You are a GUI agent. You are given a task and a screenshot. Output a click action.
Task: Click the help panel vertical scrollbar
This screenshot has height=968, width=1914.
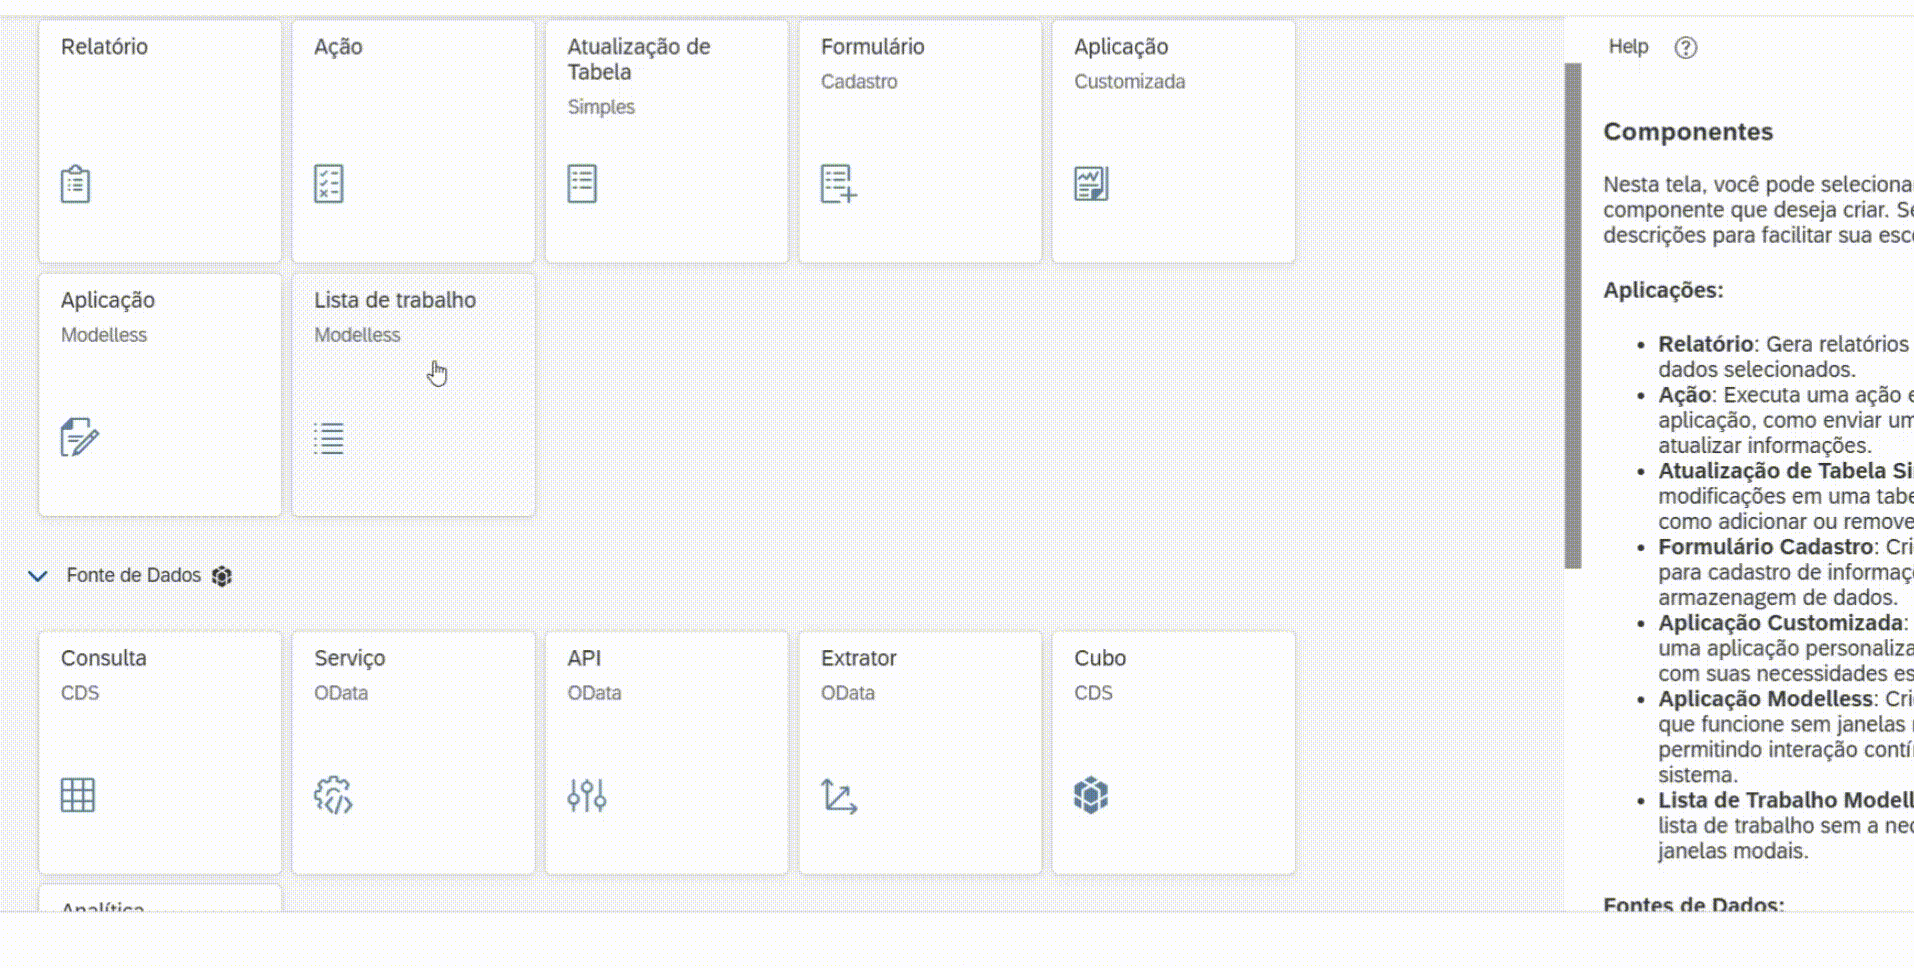click(x=1573, y=315)
